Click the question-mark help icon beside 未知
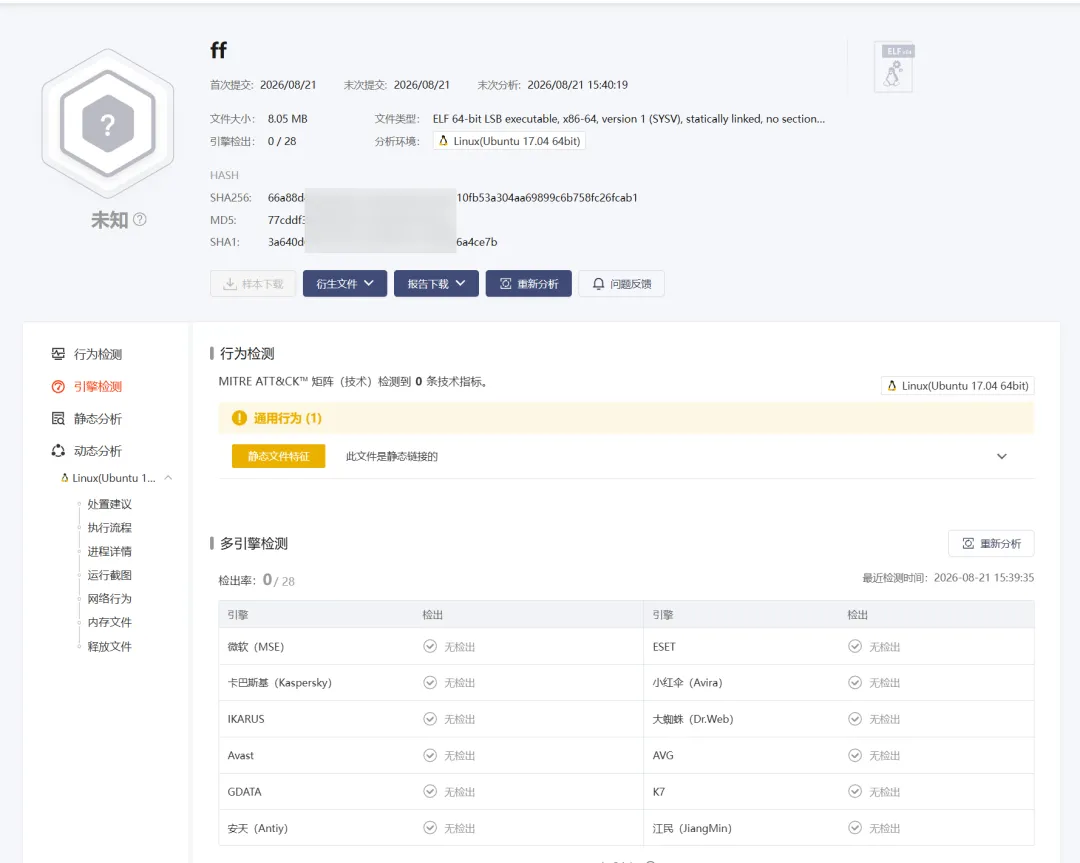 point(140,219)
